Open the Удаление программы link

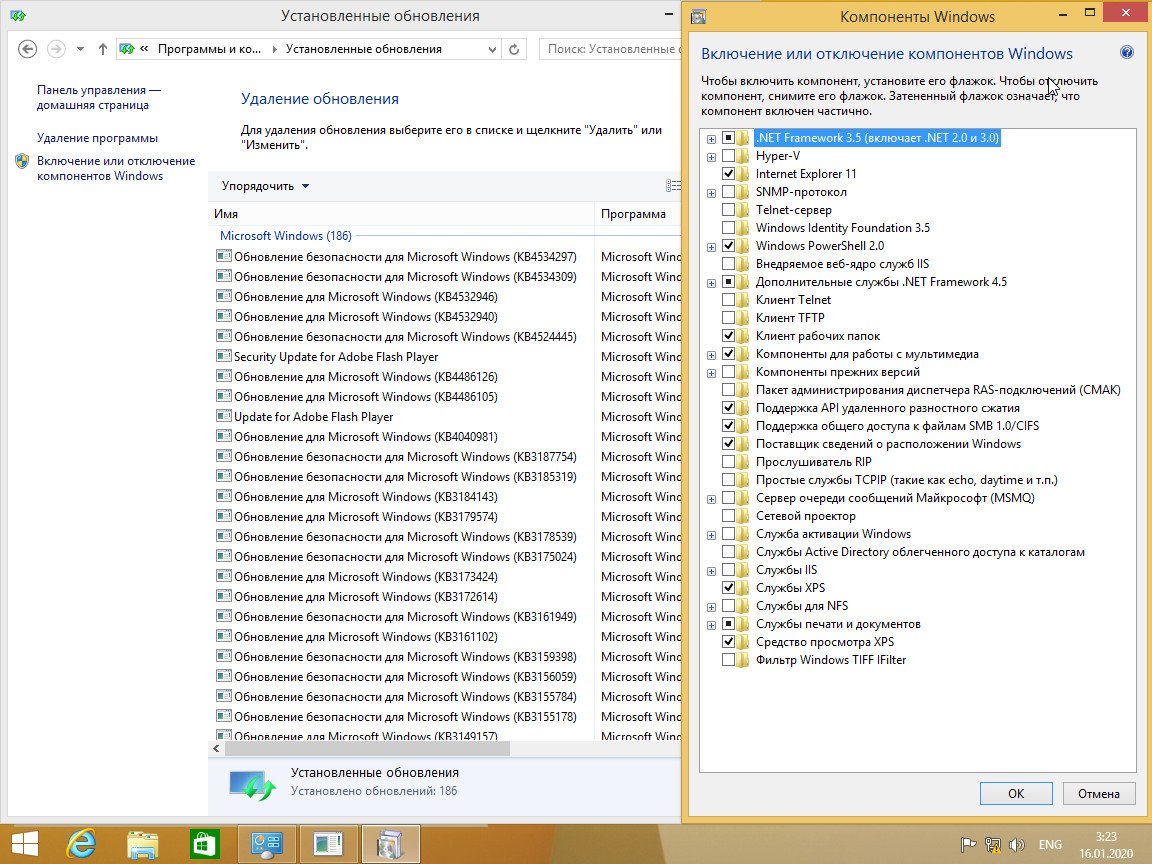click(97, 138)
